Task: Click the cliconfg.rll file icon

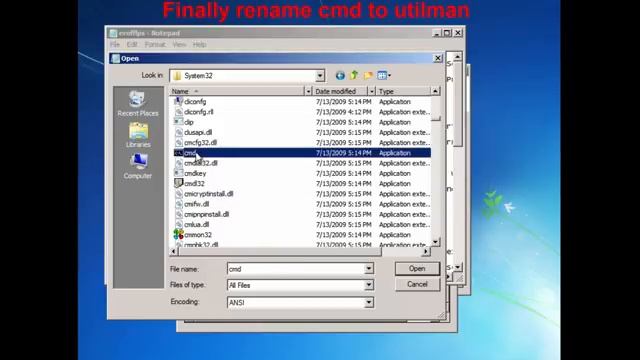Action: pos(178,111)
